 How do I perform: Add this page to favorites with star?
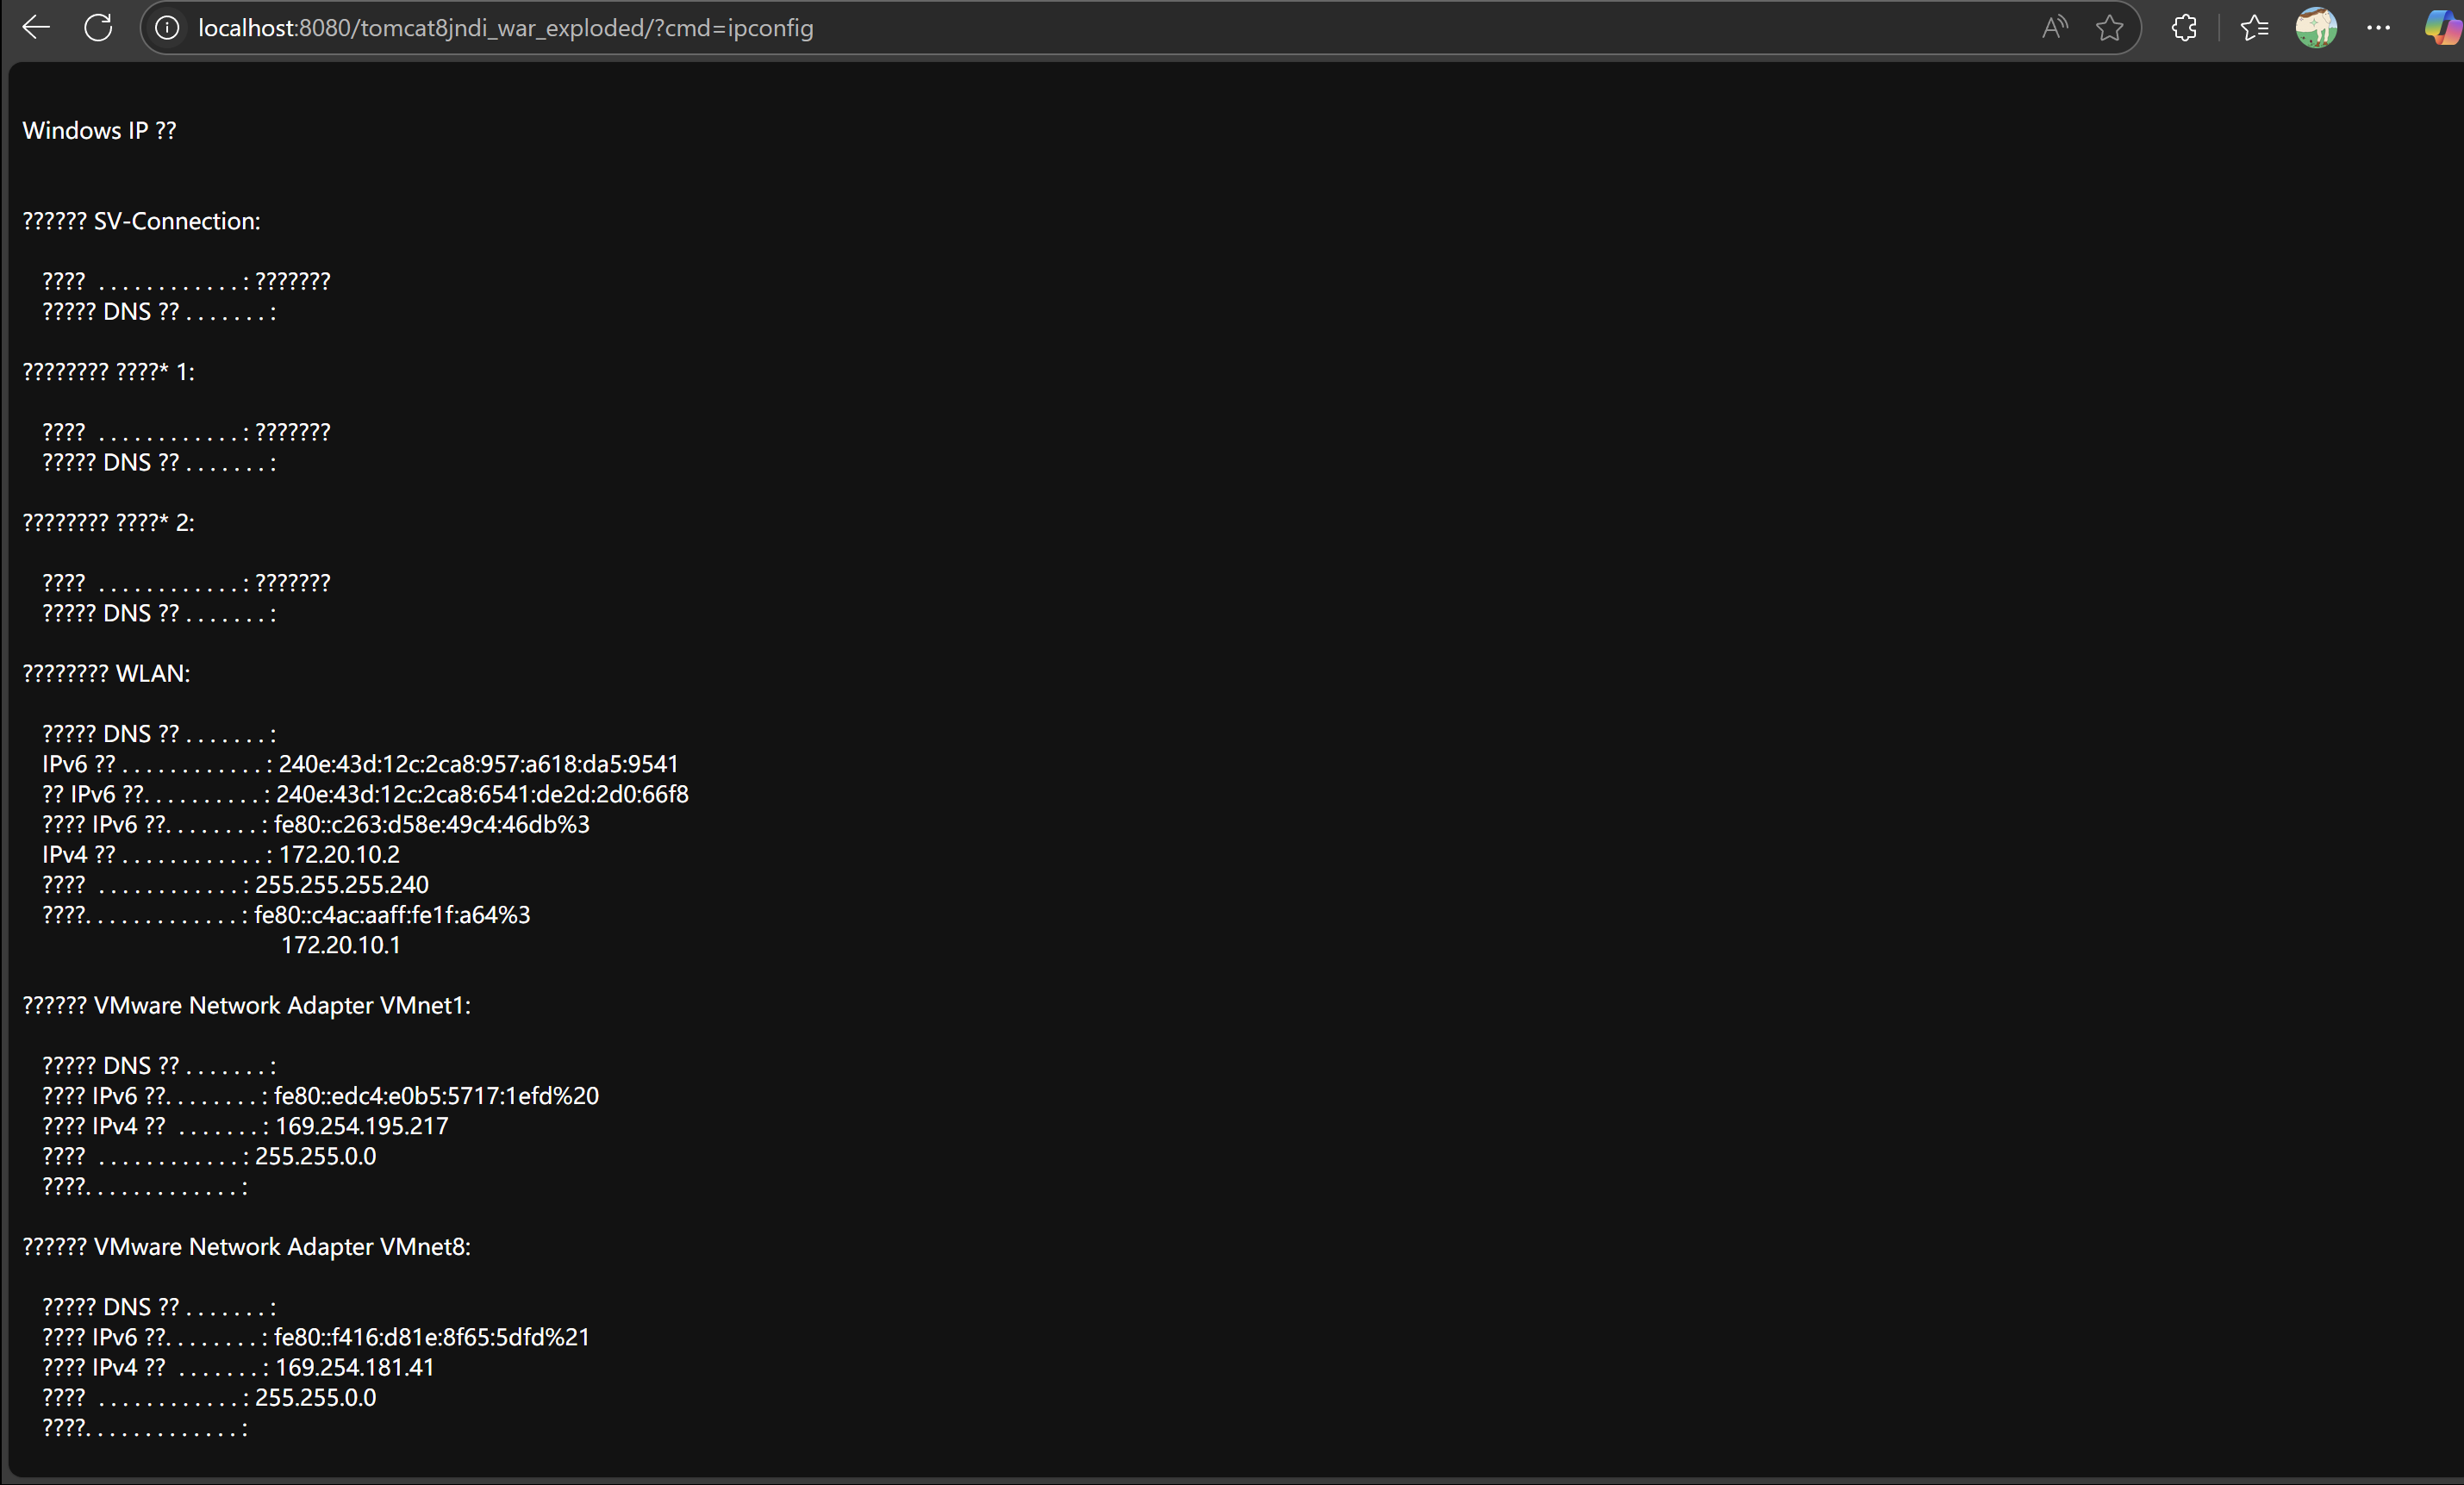click(2109, 28)
